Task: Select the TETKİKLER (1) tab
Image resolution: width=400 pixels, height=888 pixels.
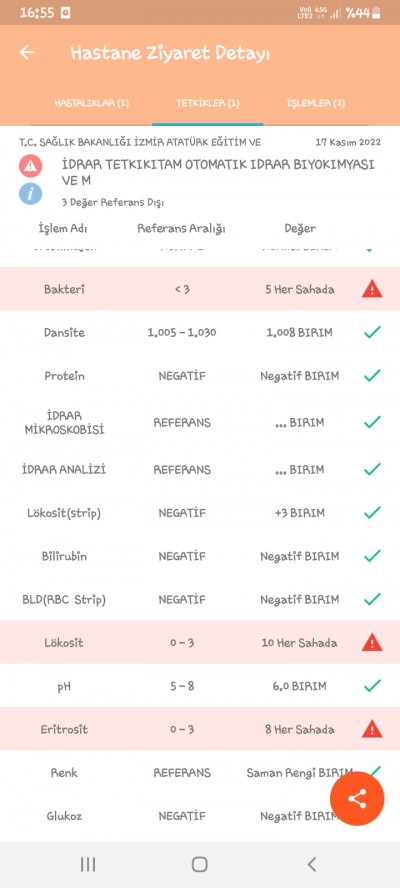Action: click(x=207, y=103)
